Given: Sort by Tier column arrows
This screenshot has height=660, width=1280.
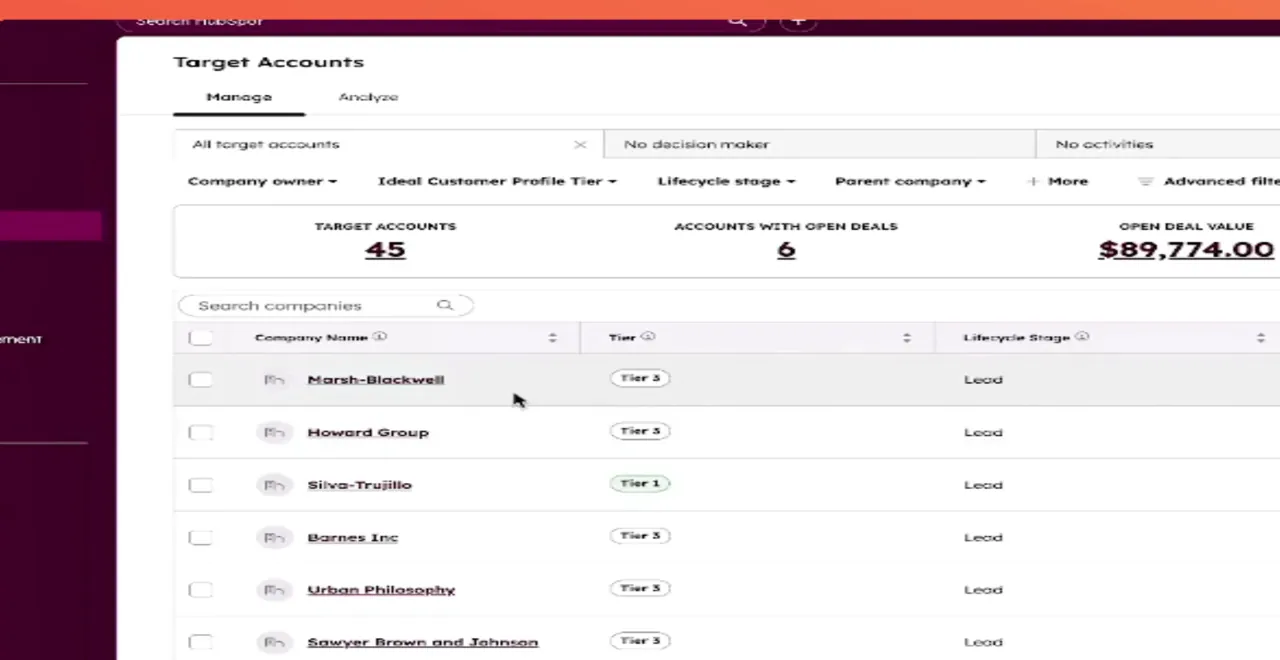Looking at the screenshot, I should (907, 338).
